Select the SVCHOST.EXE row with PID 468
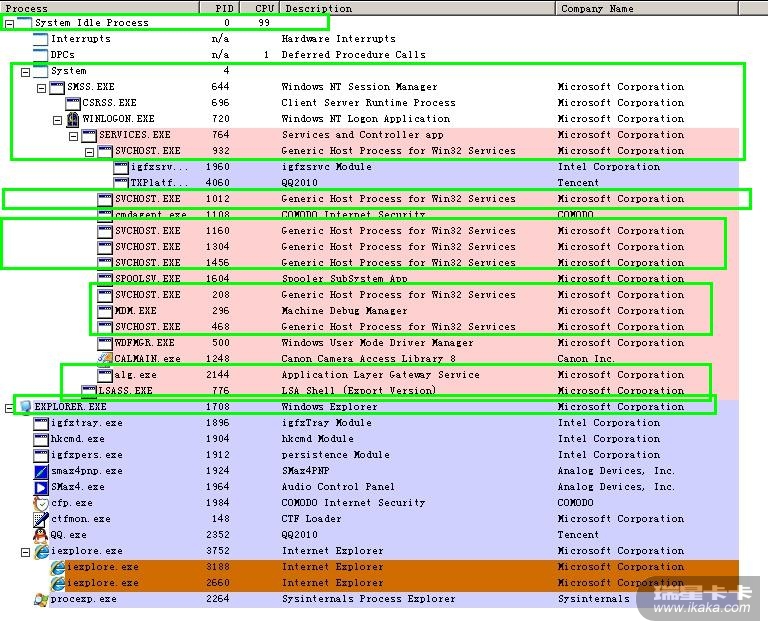 418,327
